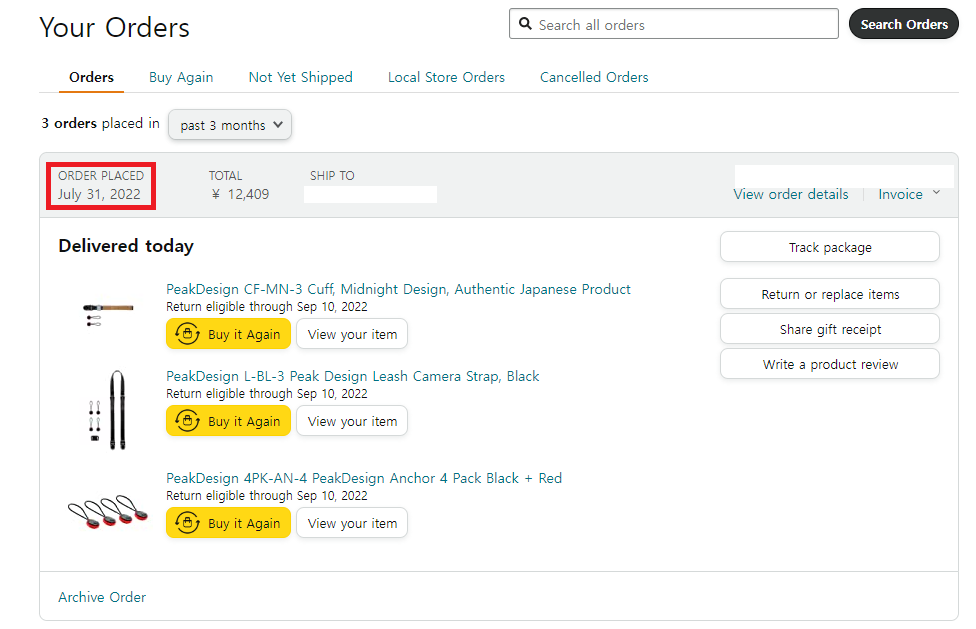Screen dimensions: 976x629
Task: Click the Your Orders page heading
Action: click(x=115, y=27)
